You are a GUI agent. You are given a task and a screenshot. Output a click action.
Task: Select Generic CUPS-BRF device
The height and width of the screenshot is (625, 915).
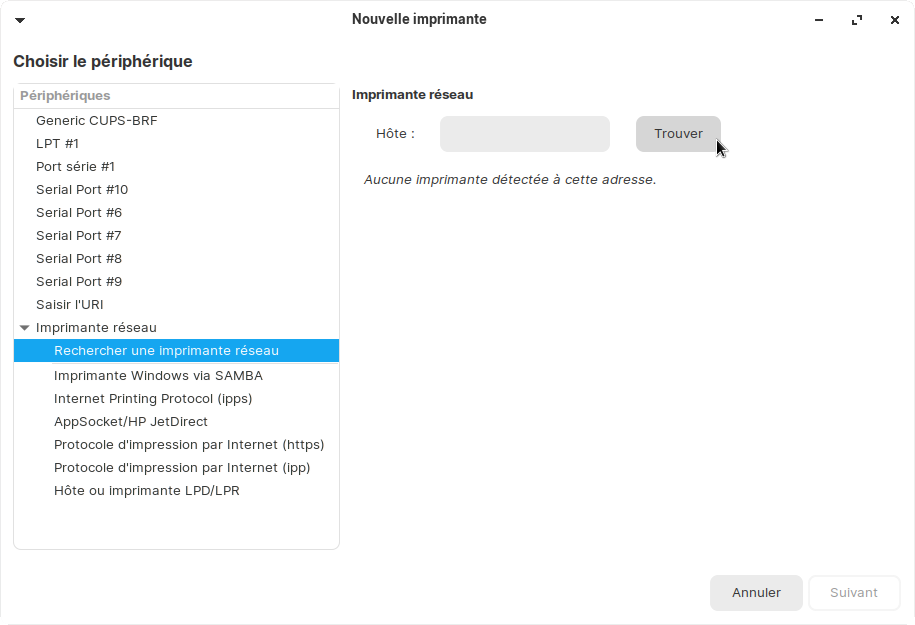pos(96,121)
